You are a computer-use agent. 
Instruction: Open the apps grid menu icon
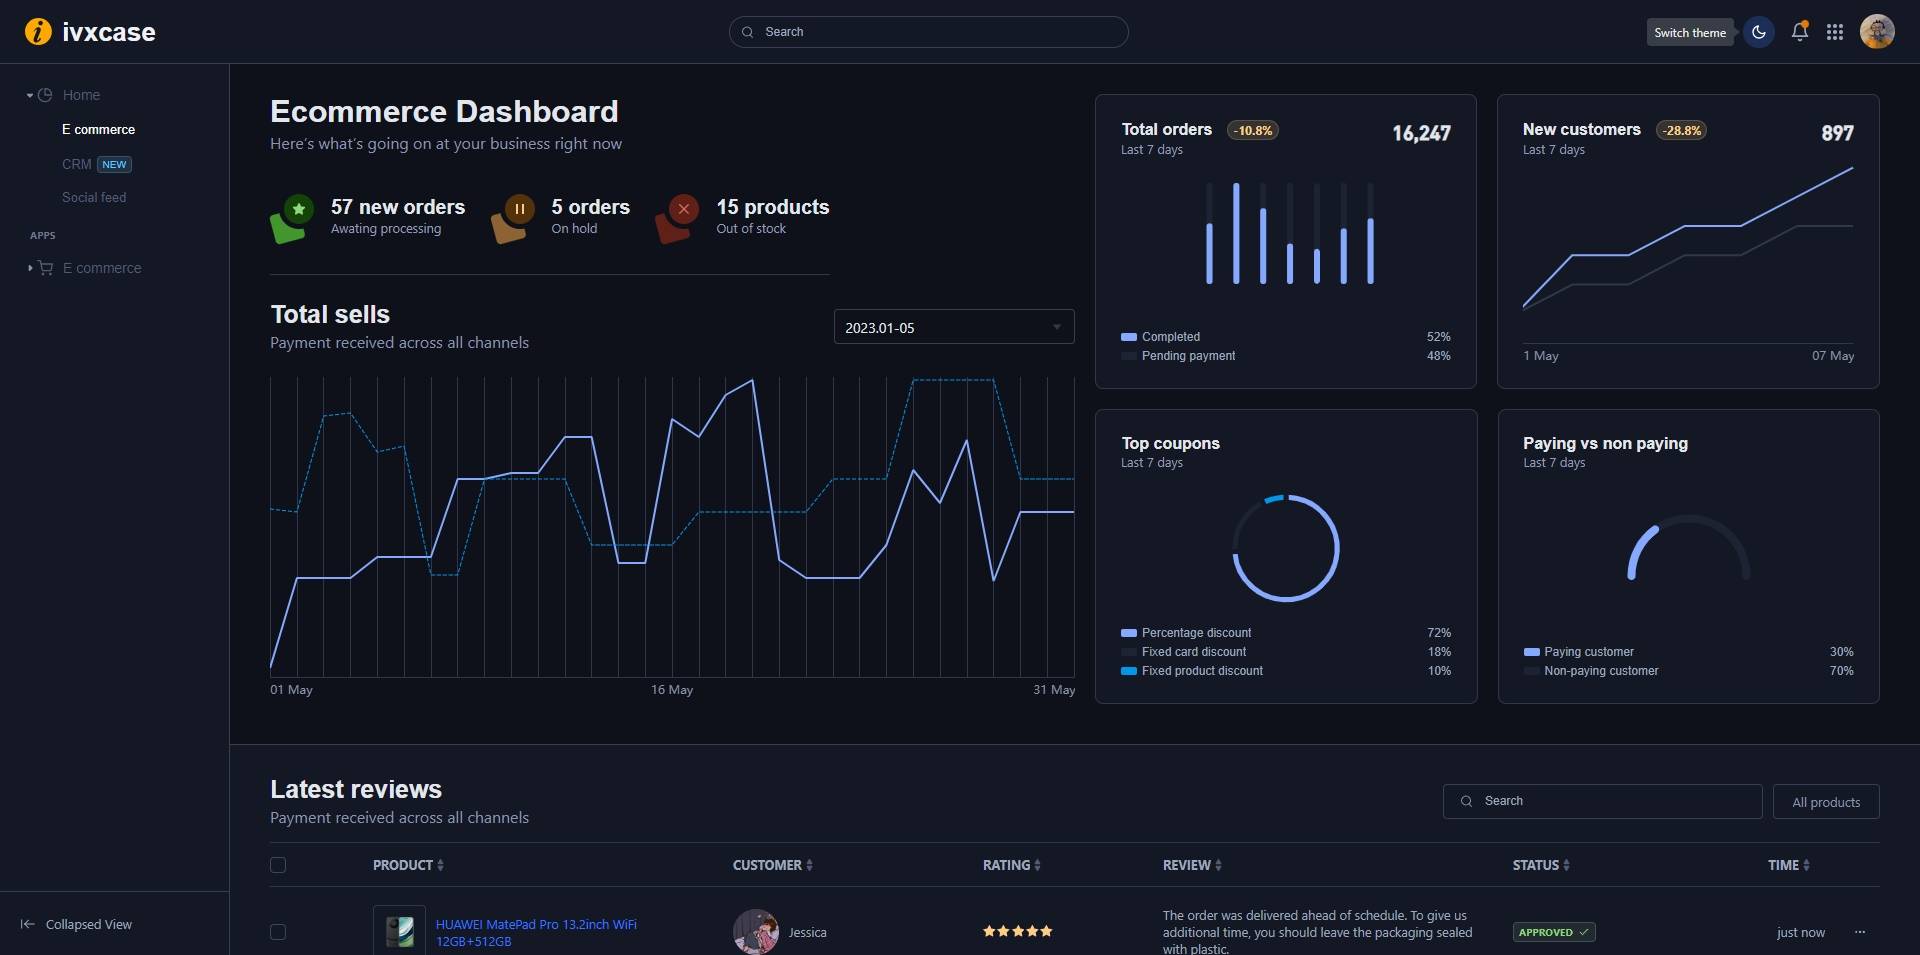[x=1834, y=32]
